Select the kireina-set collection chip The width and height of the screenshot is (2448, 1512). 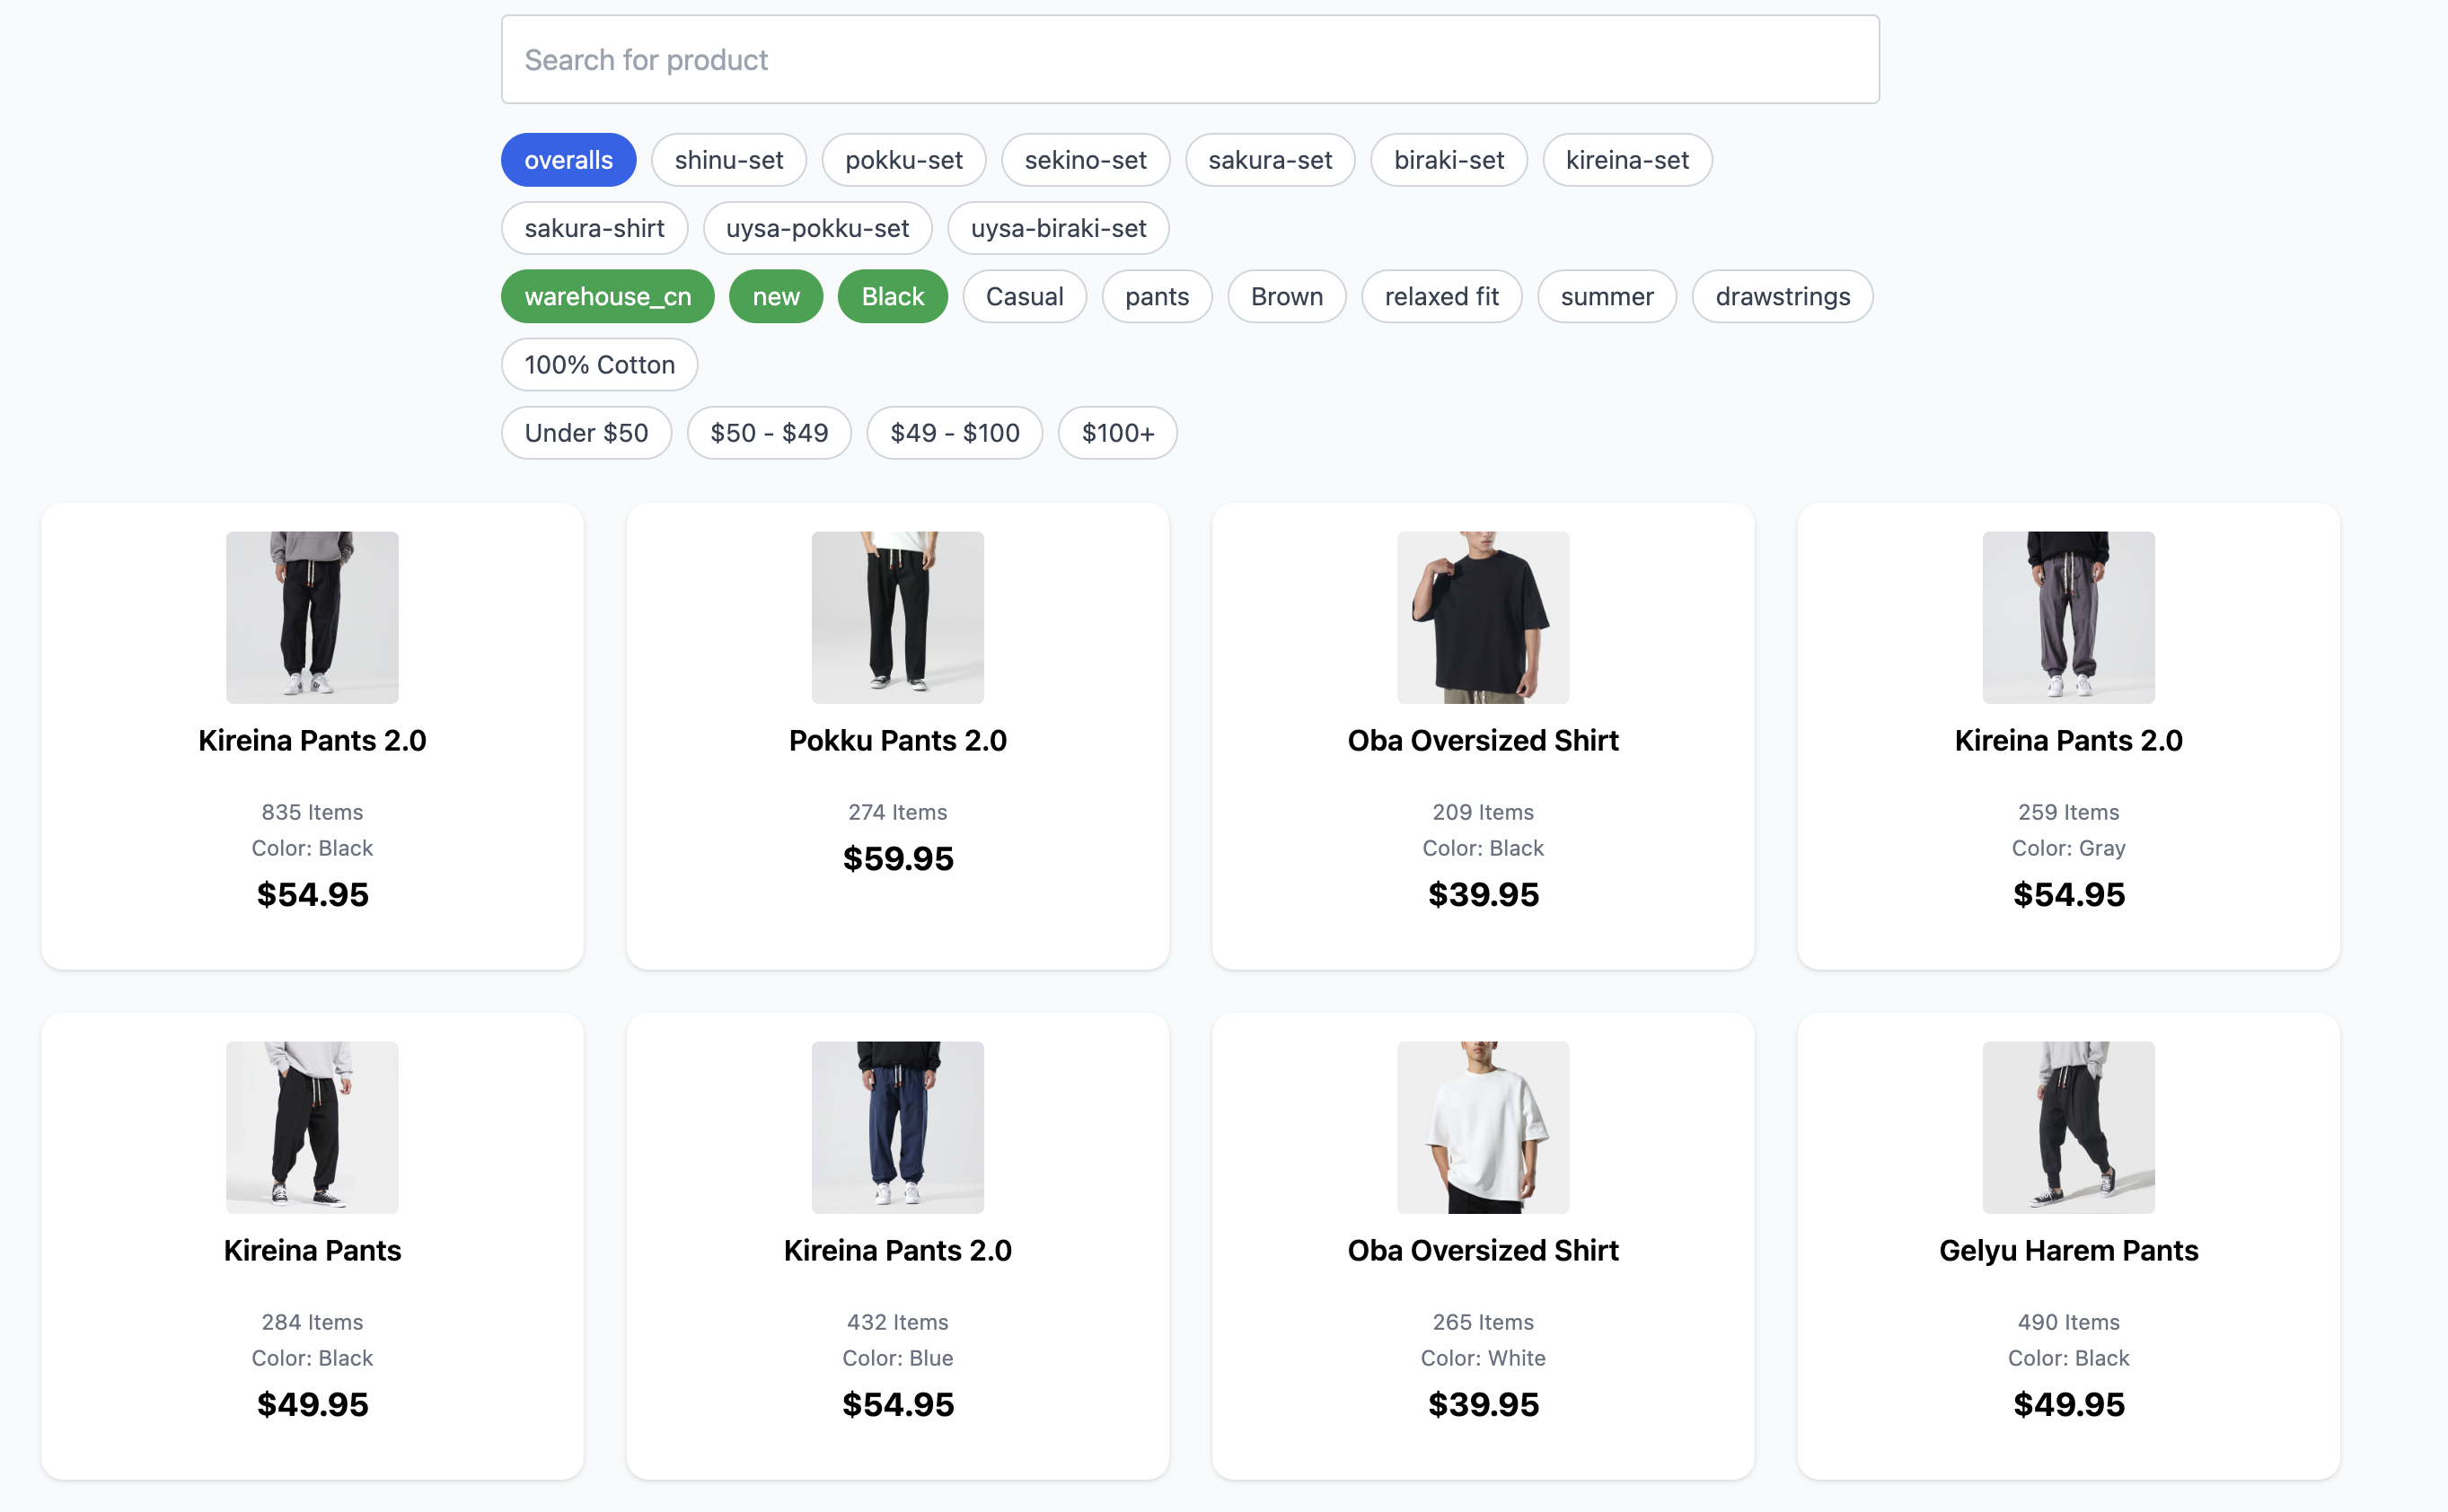(1627, 160)
